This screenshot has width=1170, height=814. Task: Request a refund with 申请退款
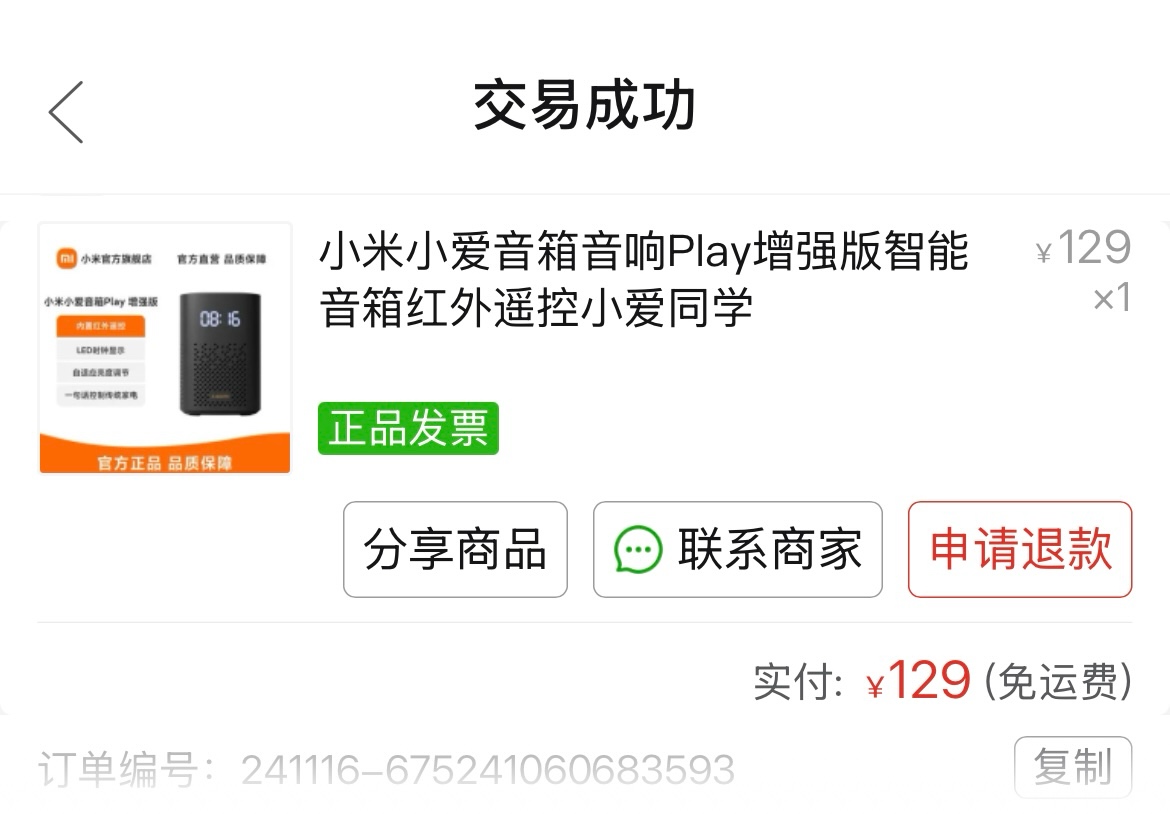pyautogui.click(x=1020, y=549)
